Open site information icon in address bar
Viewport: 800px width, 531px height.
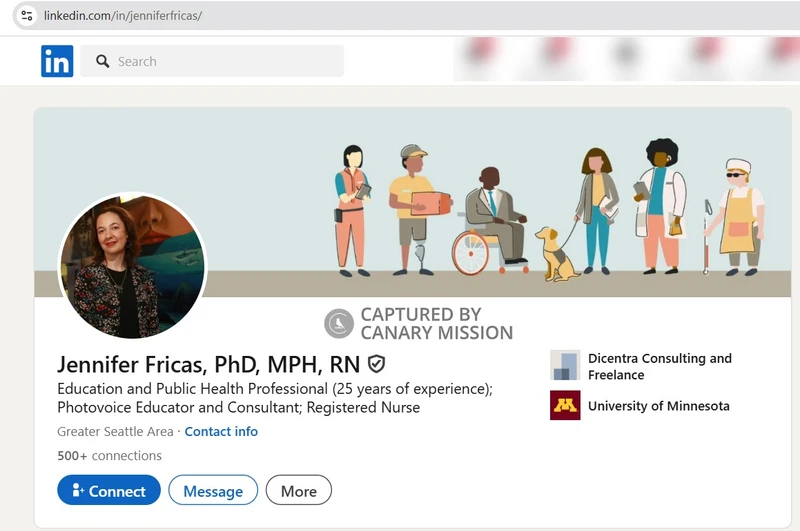pyautogui.click(x=26, y=15)
